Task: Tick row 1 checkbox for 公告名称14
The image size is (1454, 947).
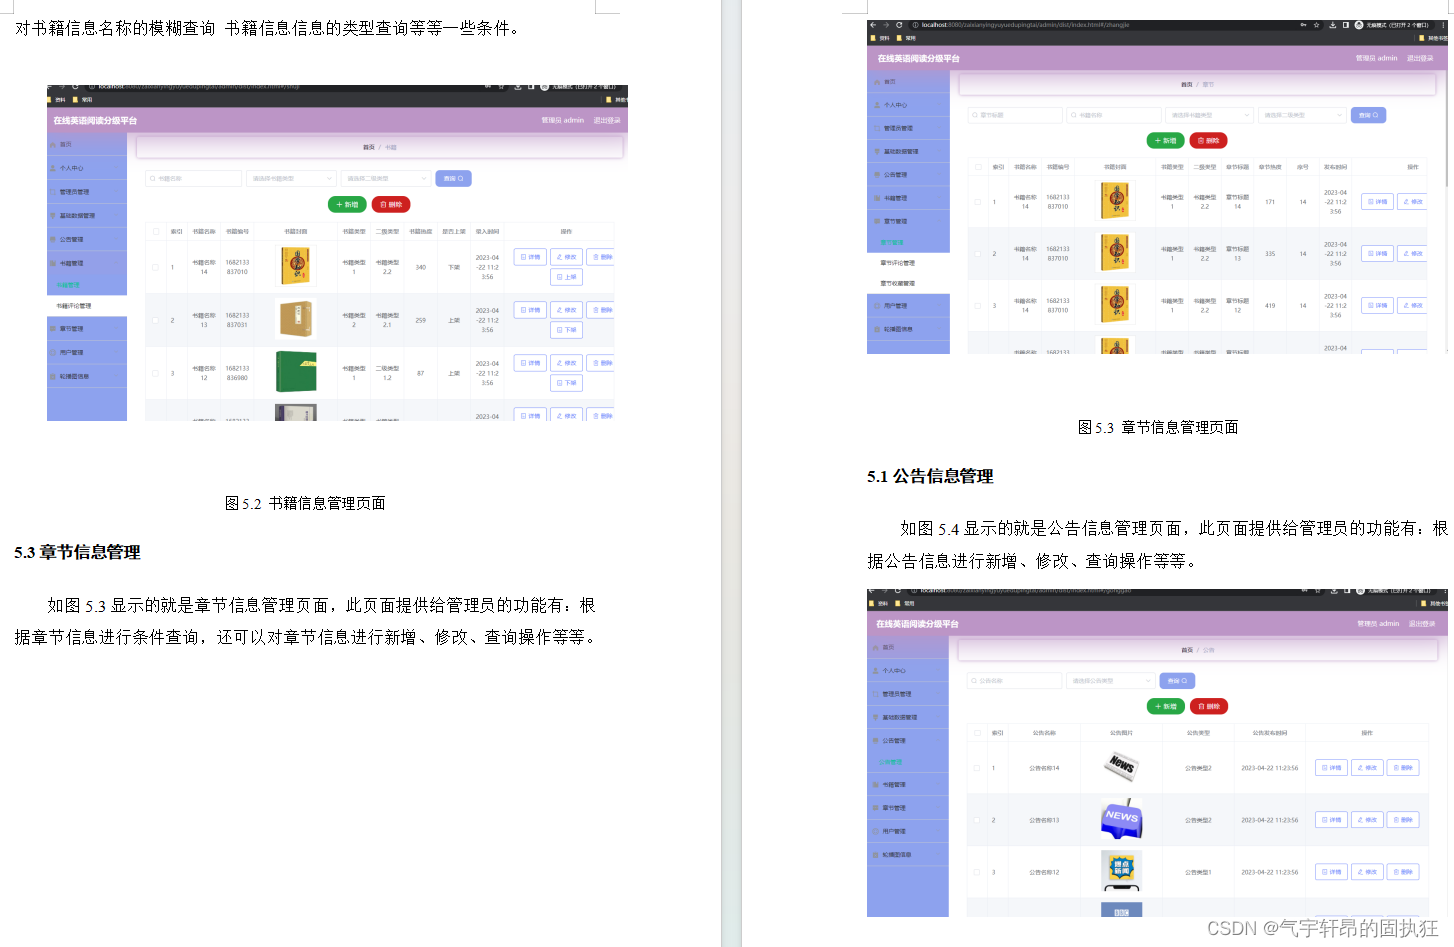Action: (x=977, y=768)
